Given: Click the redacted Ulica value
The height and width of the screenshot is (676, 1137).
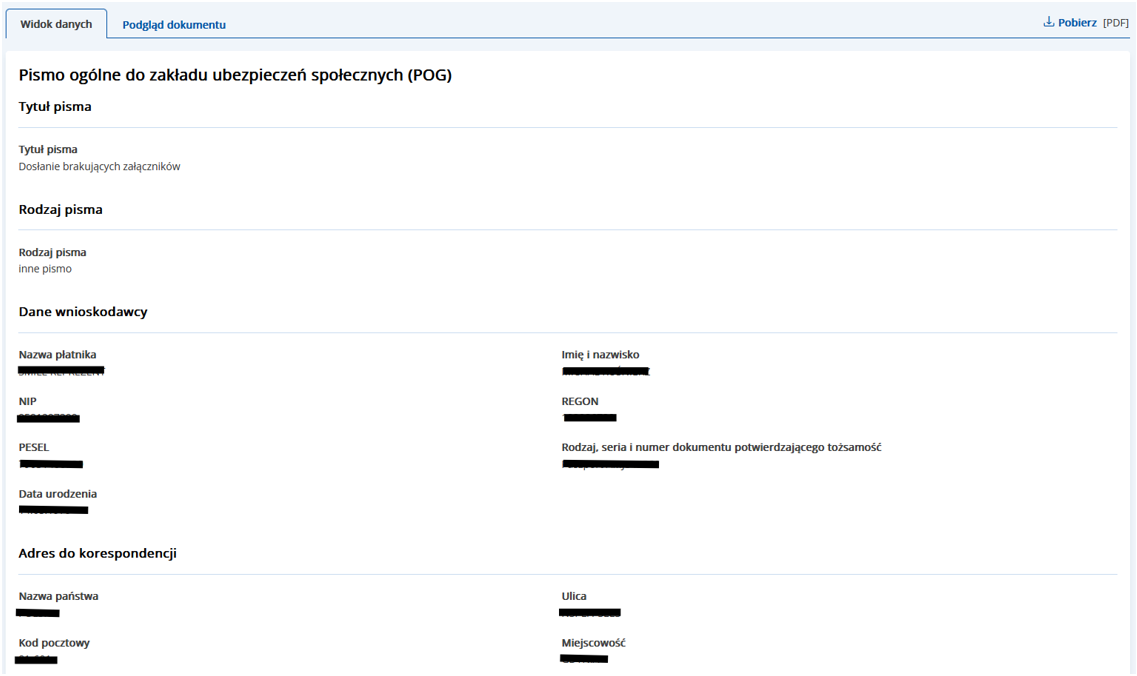Looking at the screenshot, I should click(x=590, y=612).
